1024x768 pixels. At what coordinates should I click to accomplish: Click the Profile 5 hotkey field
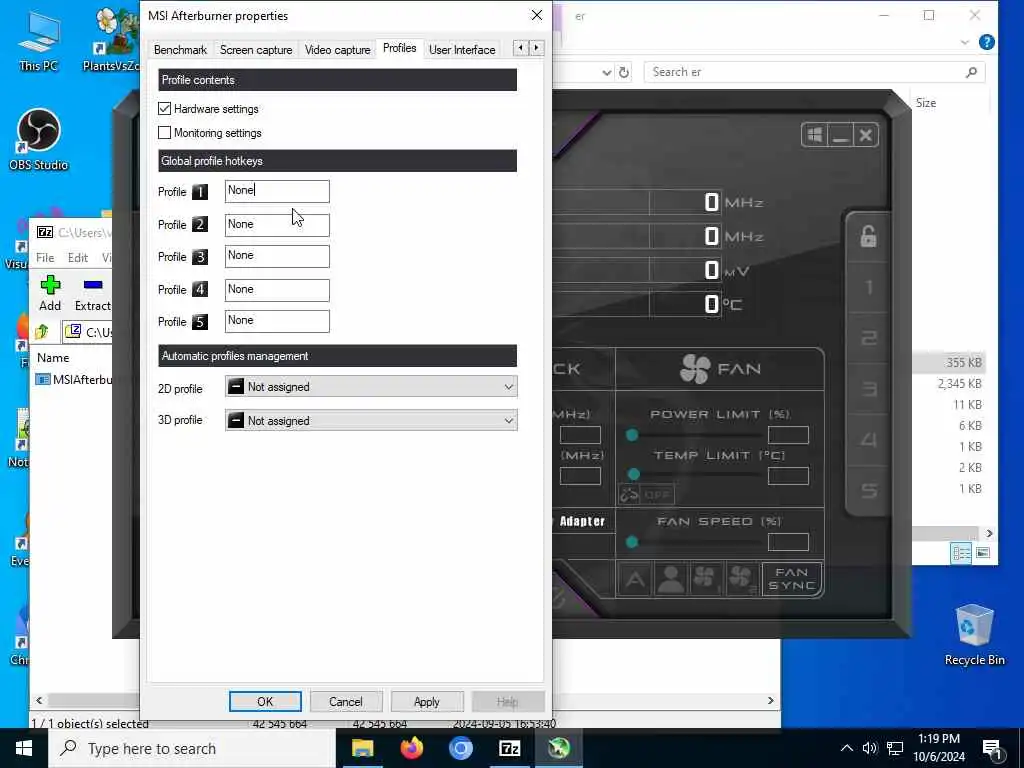click(277, 321)
